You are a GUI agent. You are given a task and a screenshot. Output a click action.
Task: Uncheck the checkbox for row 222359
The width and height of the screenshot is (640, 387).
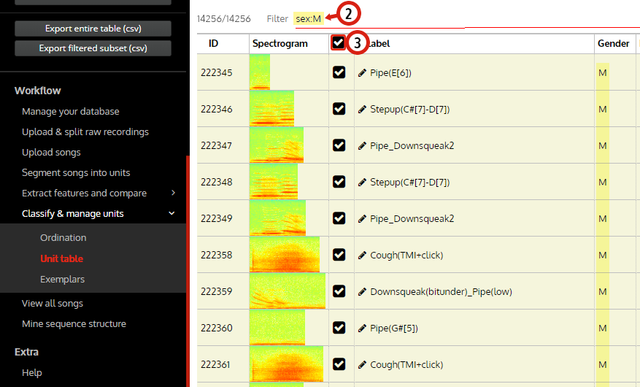click(x=339, y=291)
